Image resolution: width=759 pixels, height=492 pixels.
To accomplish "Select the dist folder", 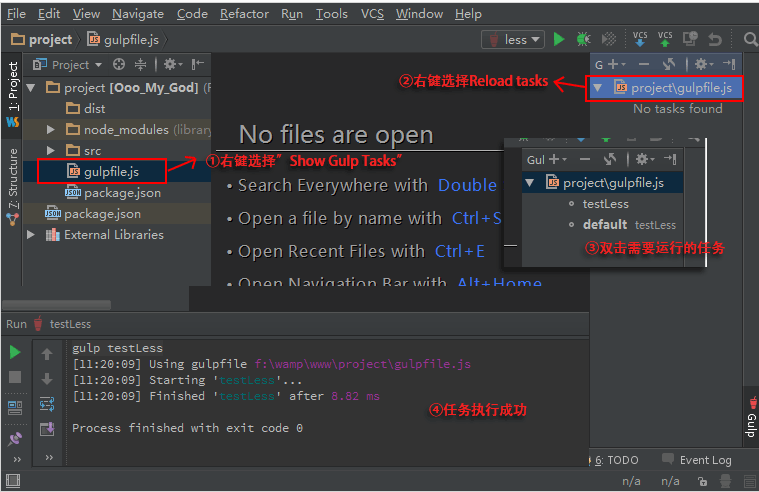I will 86,108.
